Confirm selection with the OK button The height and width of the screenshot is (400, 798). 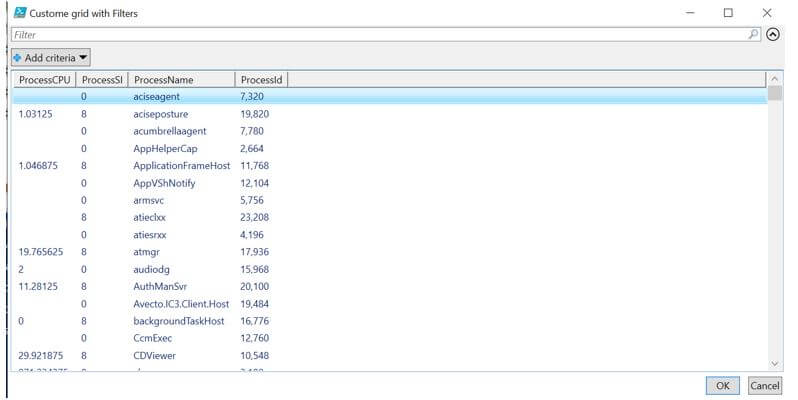pyautogui.click(x=723, y=386)
